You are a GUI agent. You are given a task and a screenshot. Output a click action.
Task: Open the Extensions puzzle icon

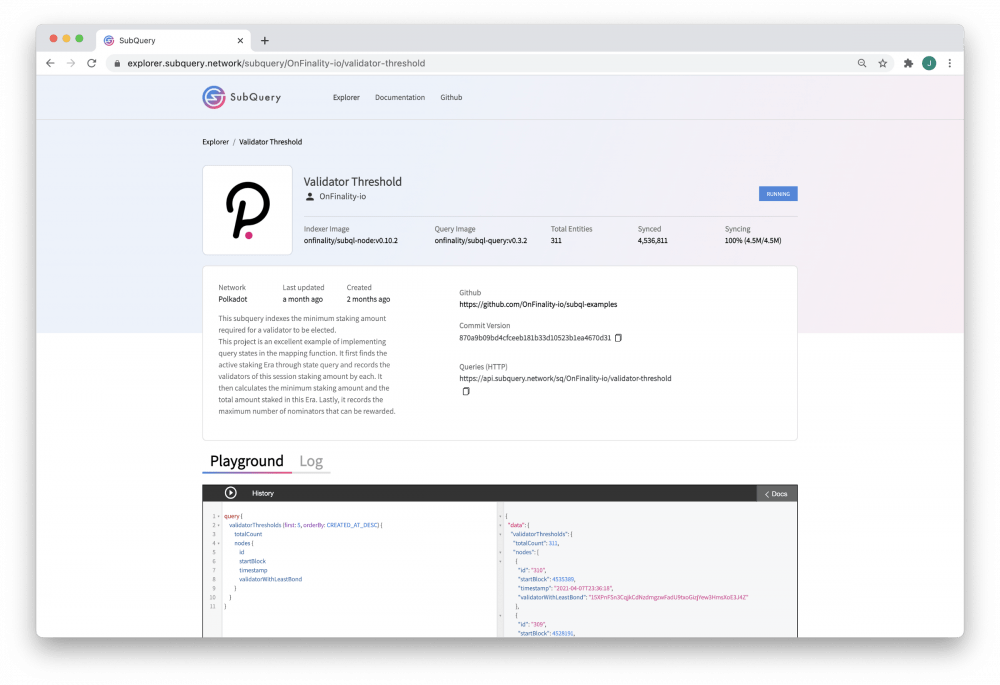click(908, 63)
